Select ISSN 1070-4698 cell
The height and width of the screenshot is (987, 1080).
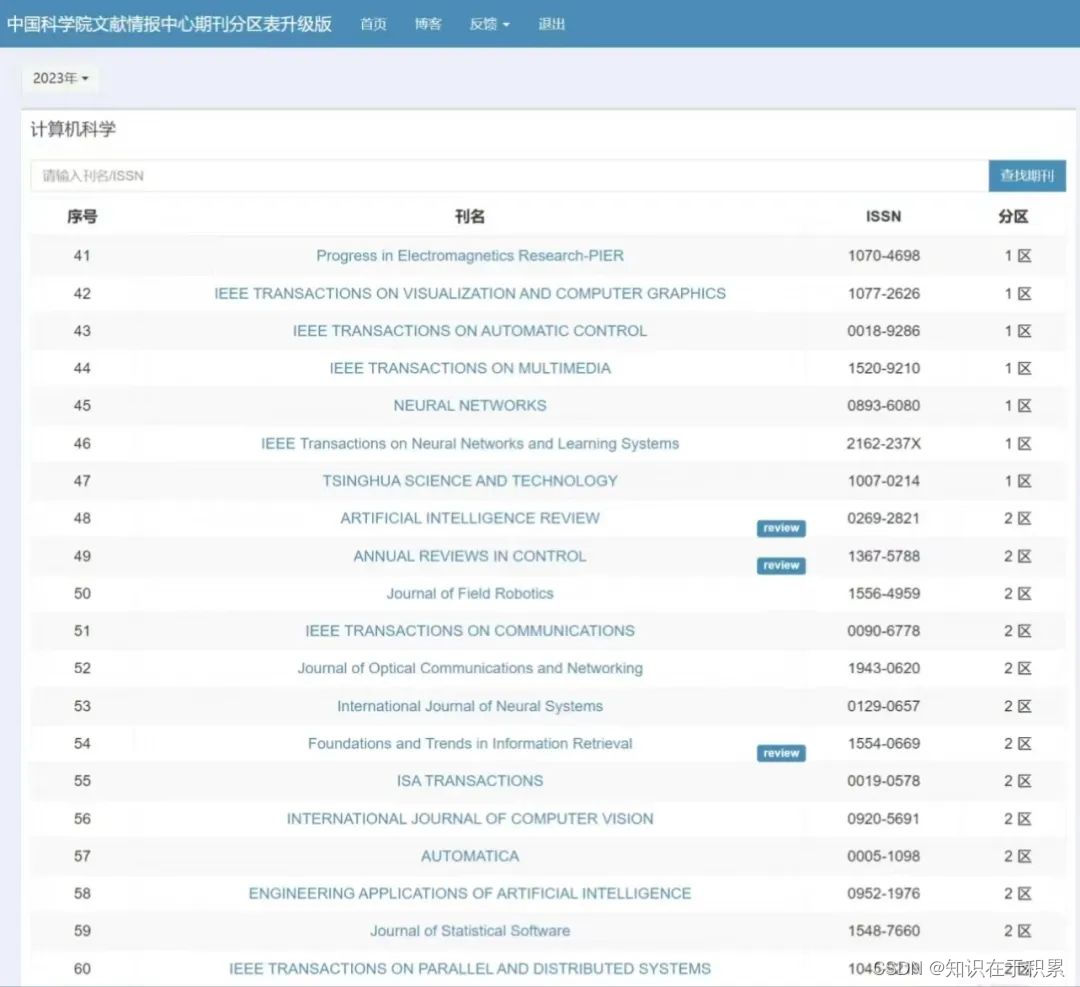(x=884, y=256)
